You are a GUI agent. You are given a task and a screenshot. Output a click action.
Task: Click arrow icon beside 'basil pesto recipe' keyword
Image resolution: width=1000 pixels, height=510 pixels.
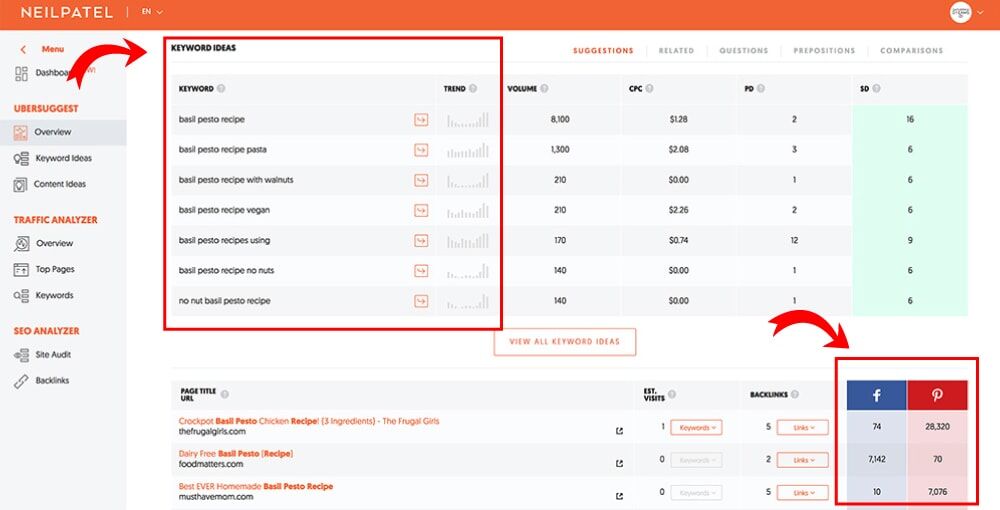pos(421,120)
